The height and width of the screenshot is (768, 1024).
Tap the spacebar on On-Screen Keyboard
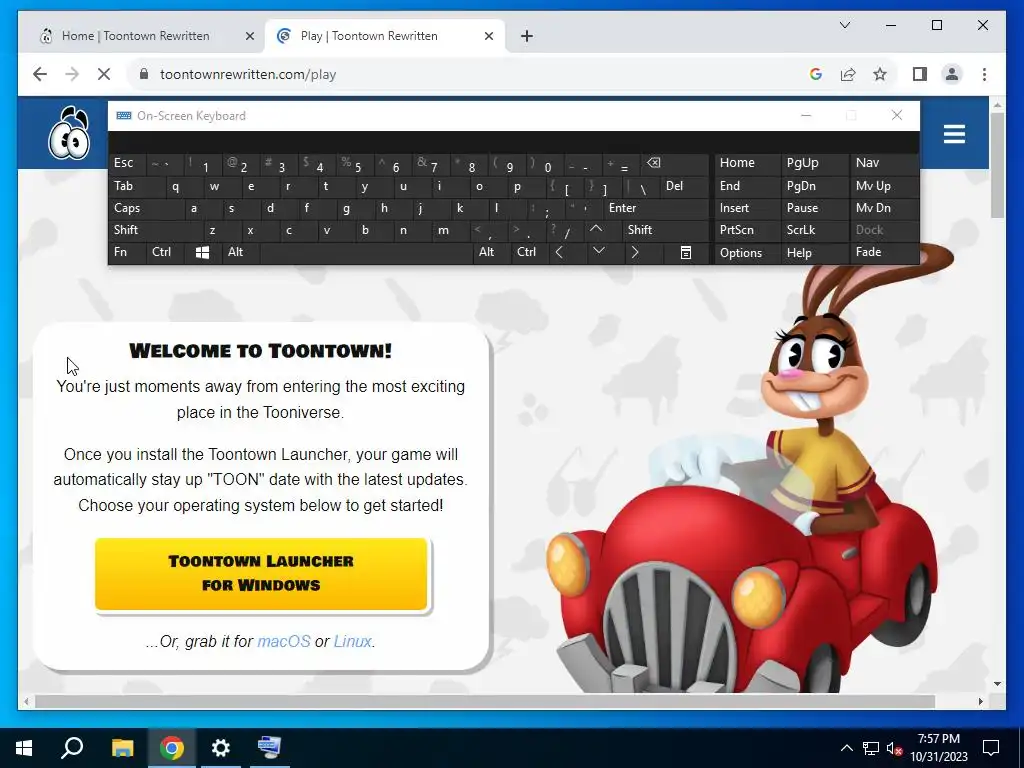[x=367, y=253]
